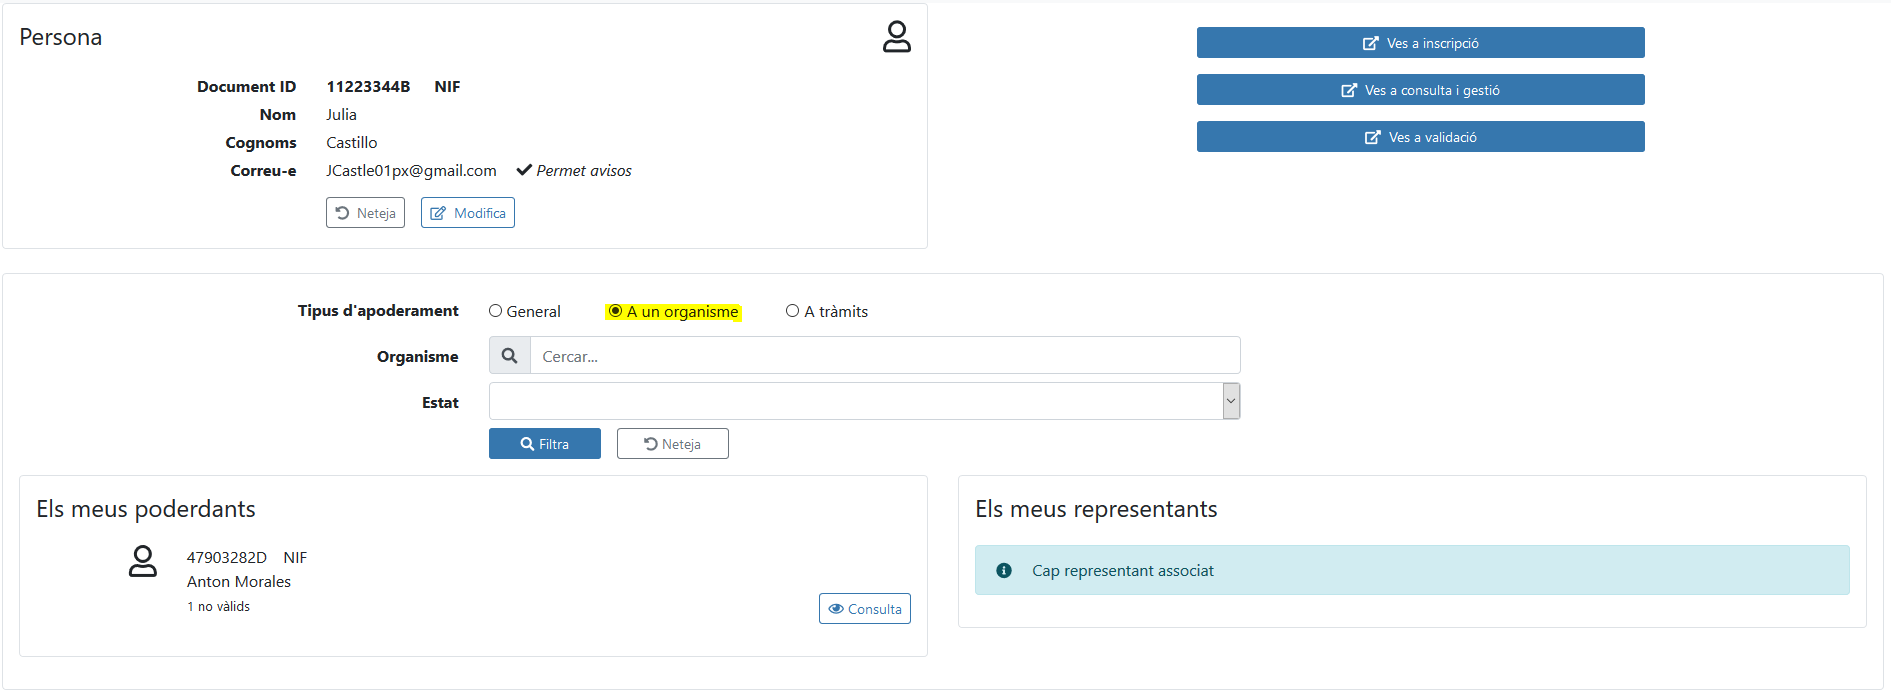Click the 'Permet avisos' checkmark icon
The height and width of the screenshot is (697, 1891).
(x=523, y=171)
